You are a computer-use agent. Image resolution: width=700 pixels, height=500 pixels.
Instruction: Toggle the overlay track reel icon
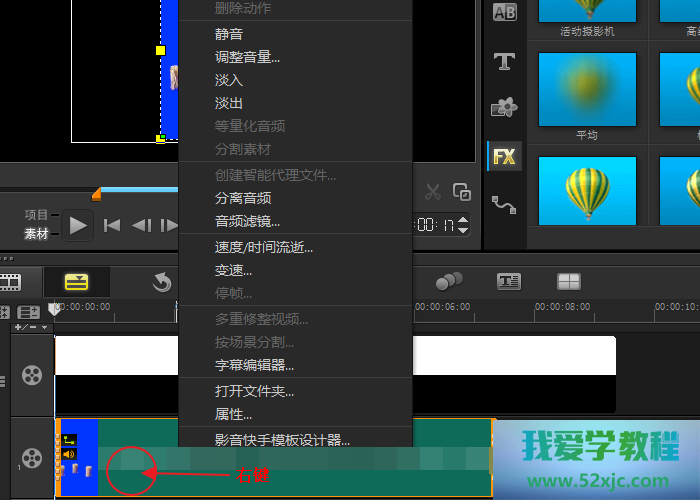click(33, 459)
